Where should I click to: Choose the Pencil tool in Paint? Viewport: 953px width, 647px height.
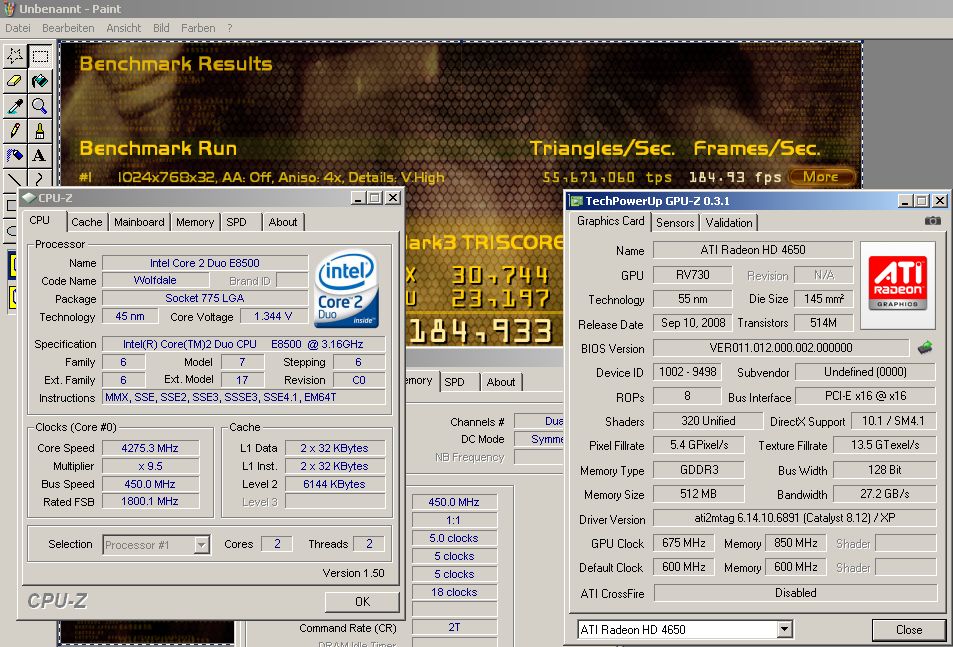[15, 131]
